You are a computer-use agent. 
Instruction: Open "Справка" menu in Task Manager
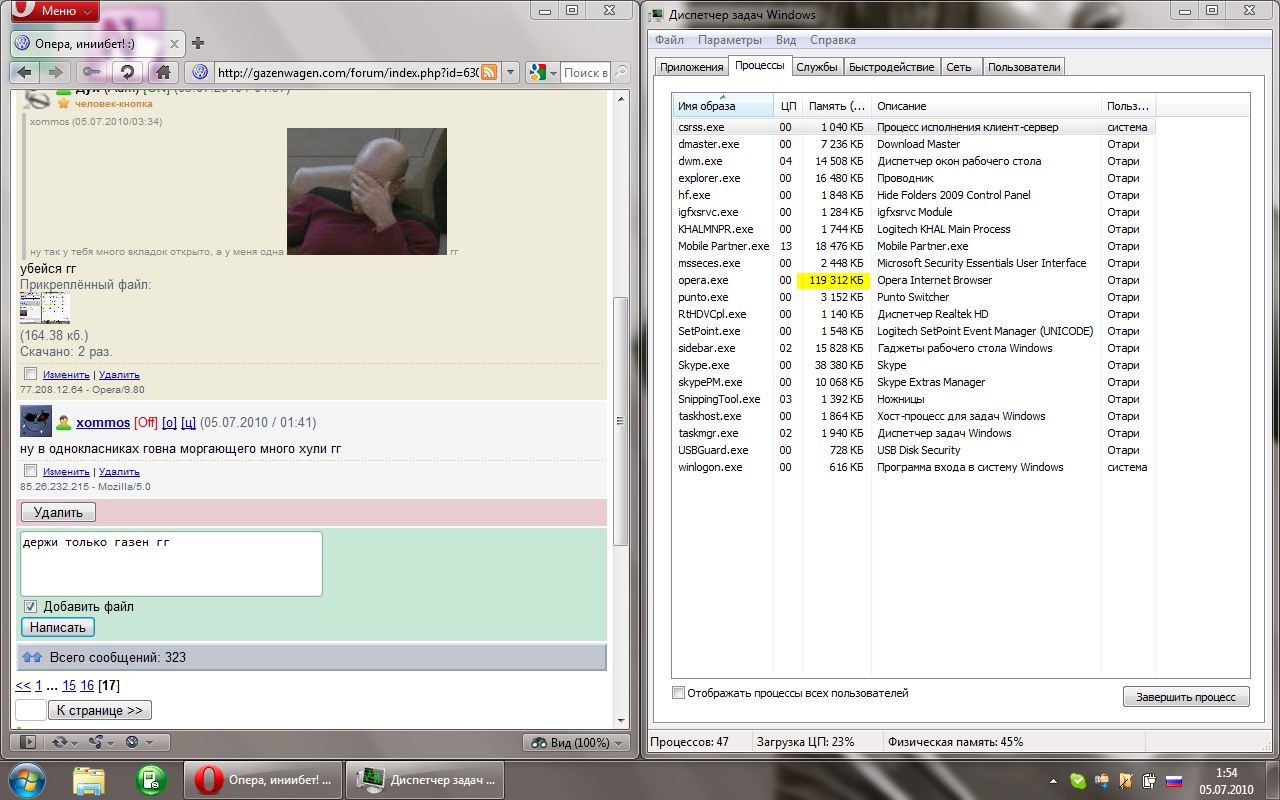click(x=832, y=40)
